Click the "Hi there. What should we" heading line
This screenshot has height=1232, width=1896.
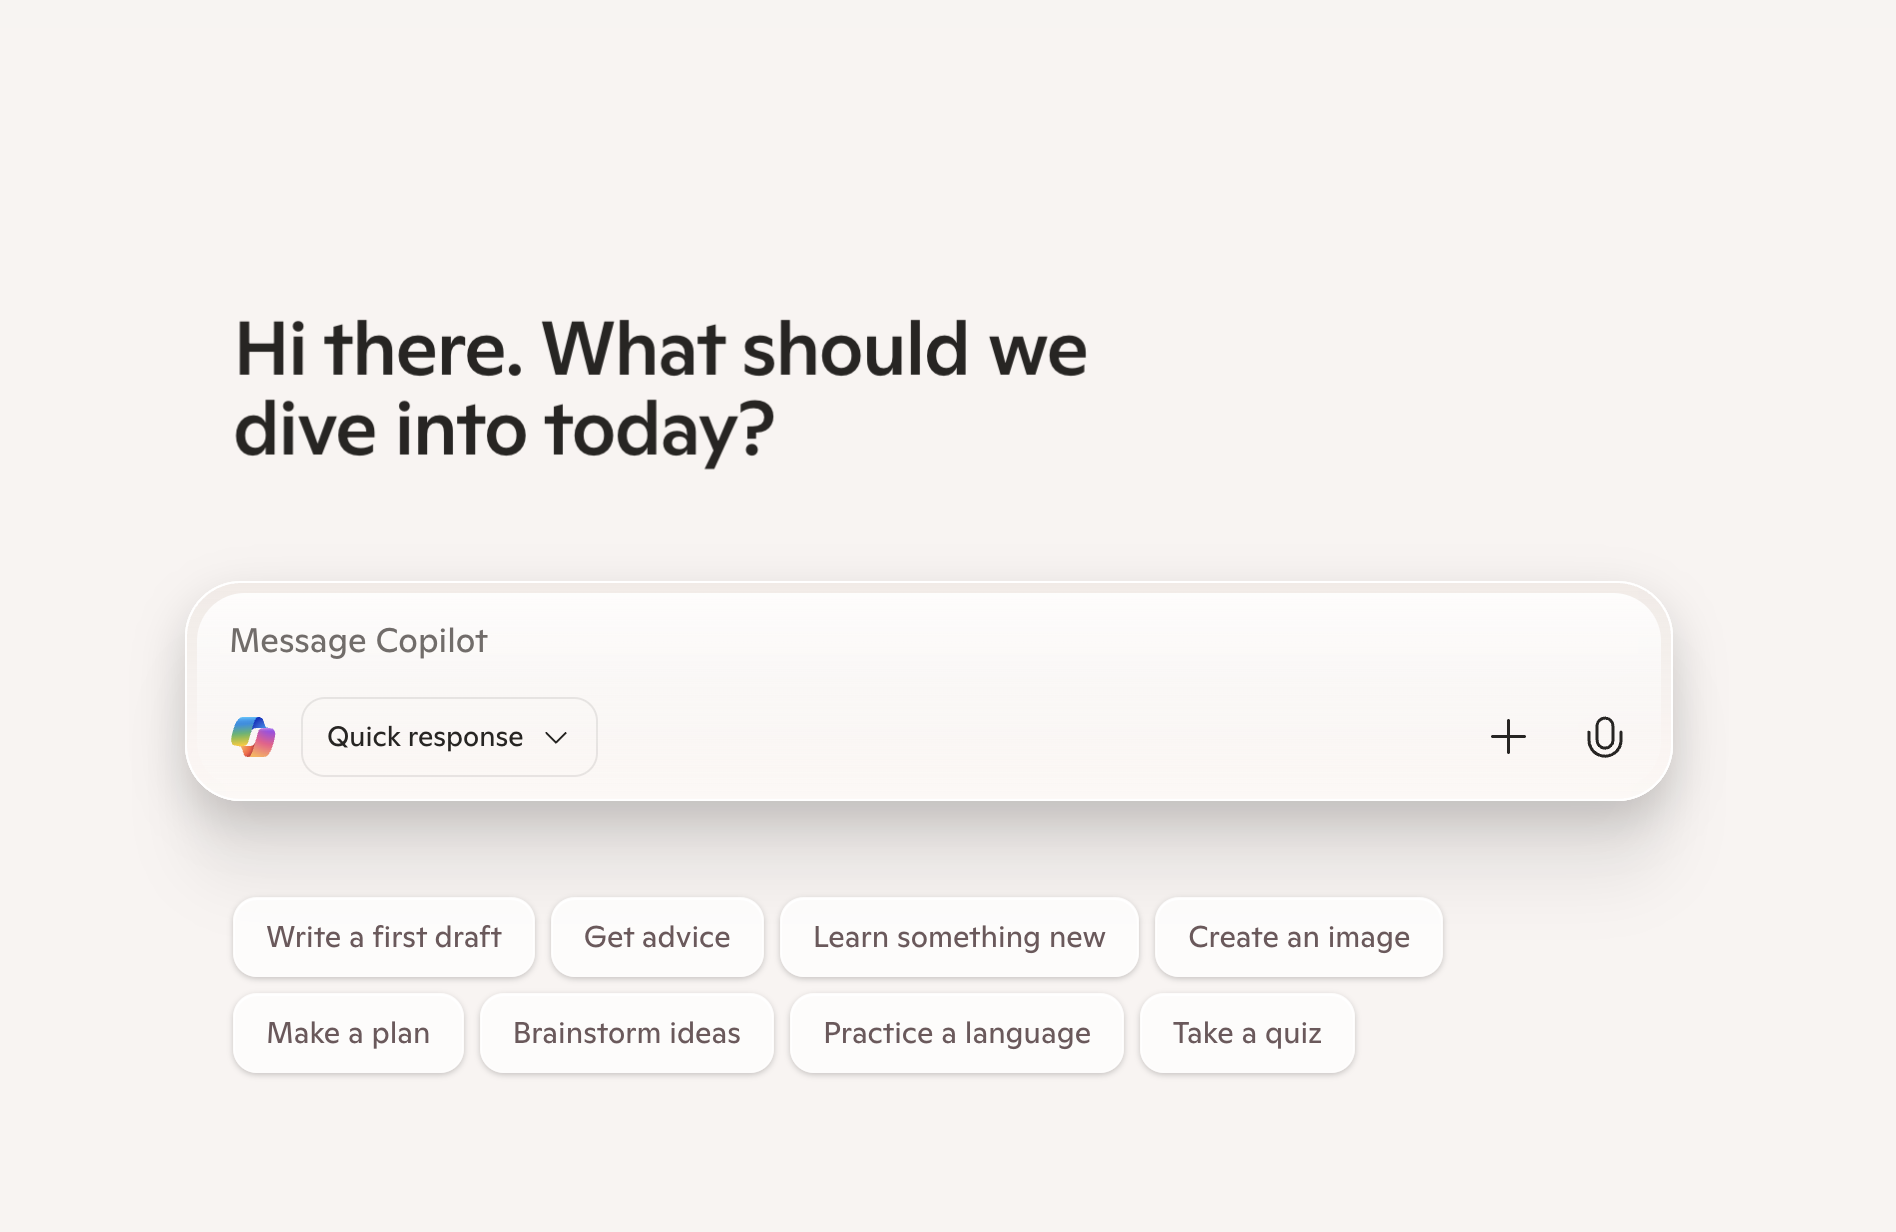(x=660, y=350)
